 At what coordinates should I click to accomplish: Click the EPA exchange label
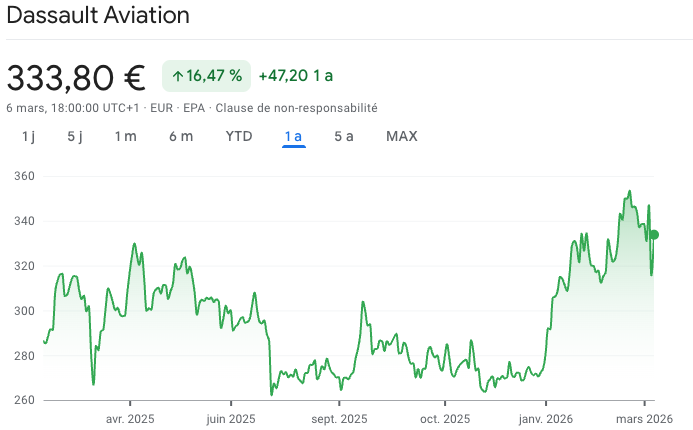click(194, 108)
